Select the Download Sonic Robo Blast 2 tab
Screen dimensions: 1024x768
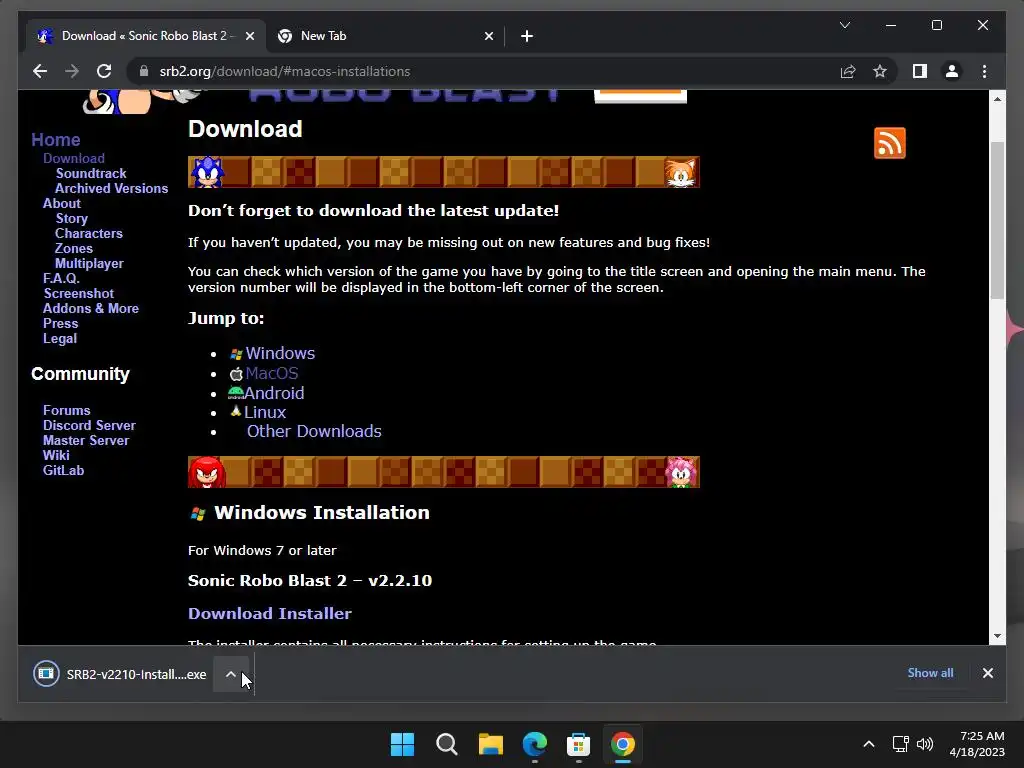(144, 36)
